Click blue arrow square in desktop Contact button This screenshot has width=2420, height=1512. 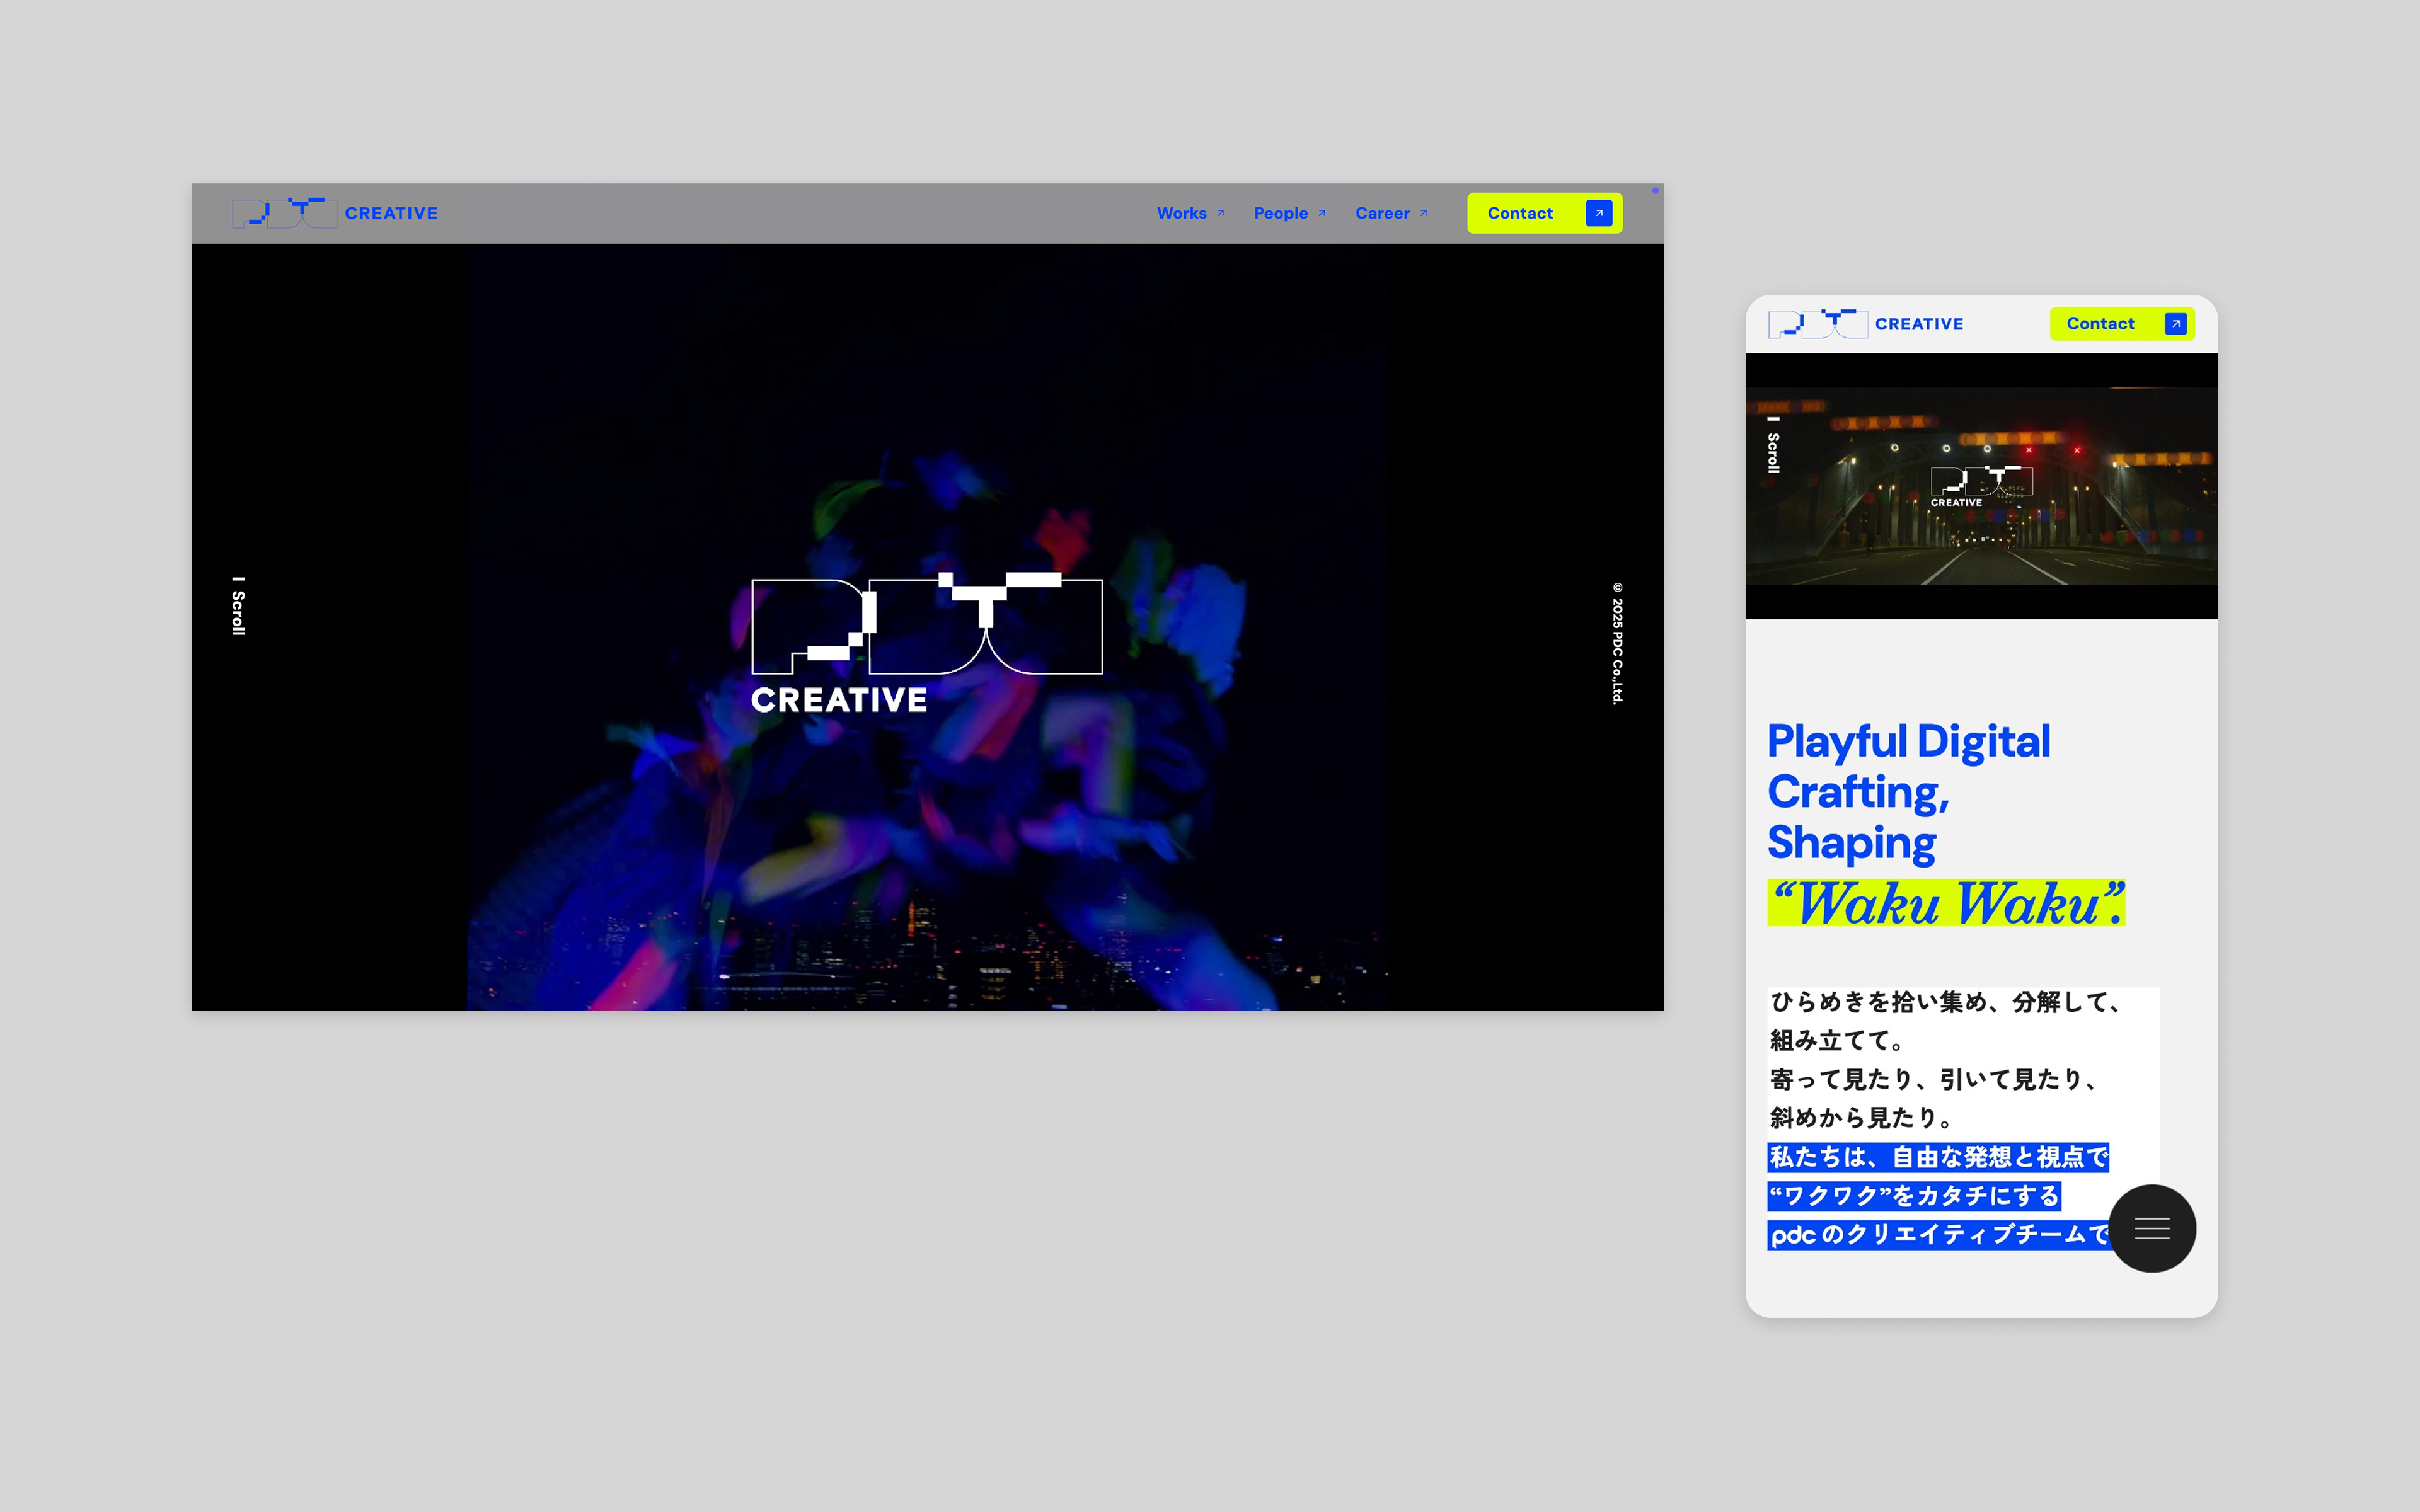tap(1598, 213)
